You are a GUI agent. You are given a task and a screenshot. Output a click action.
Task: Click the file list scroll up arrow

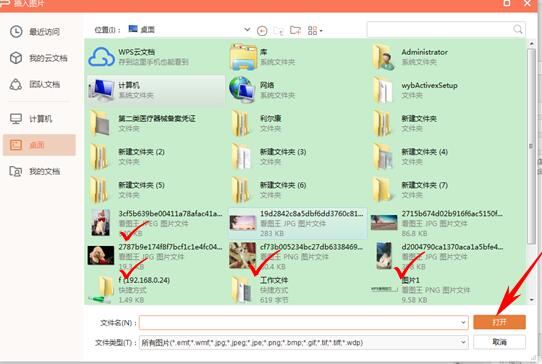pos(532,44)
